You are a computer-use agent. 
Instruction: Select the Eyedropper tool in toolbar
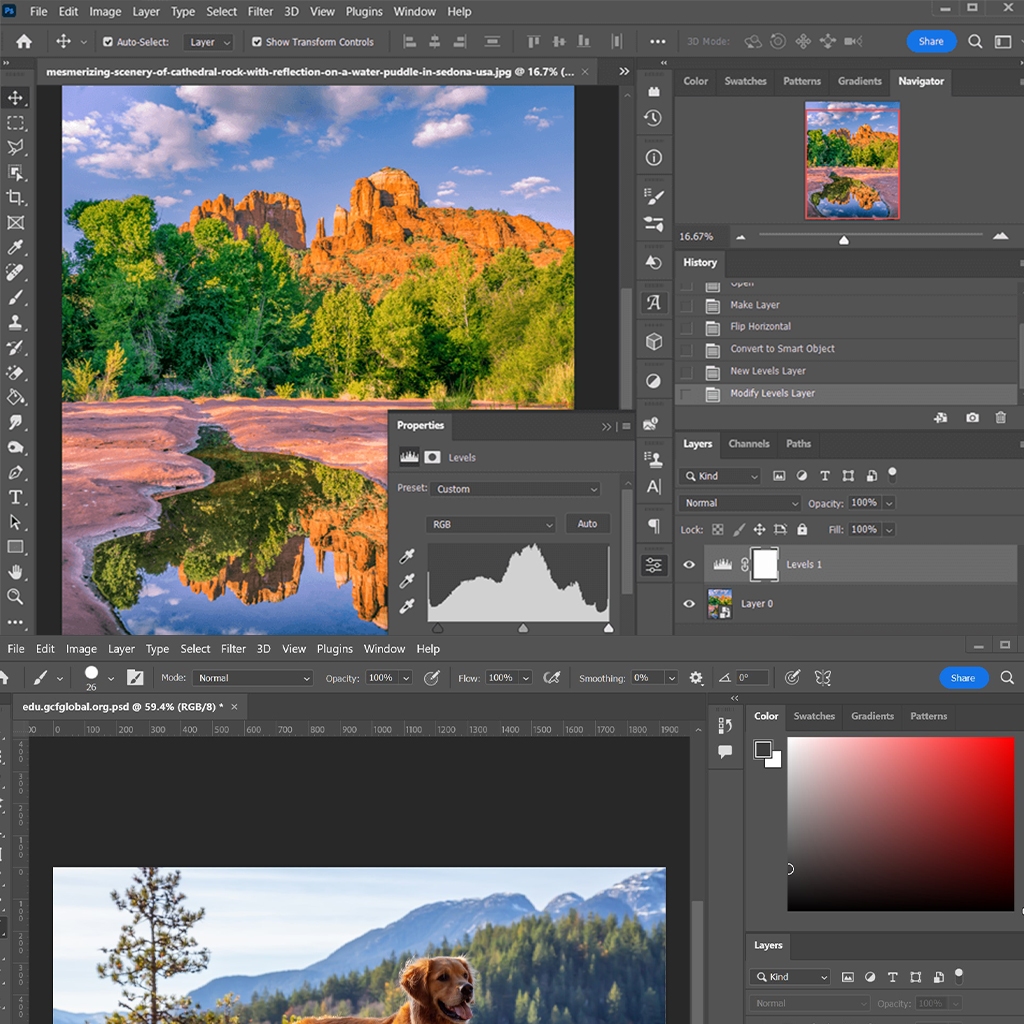click(x=15, y=247)
